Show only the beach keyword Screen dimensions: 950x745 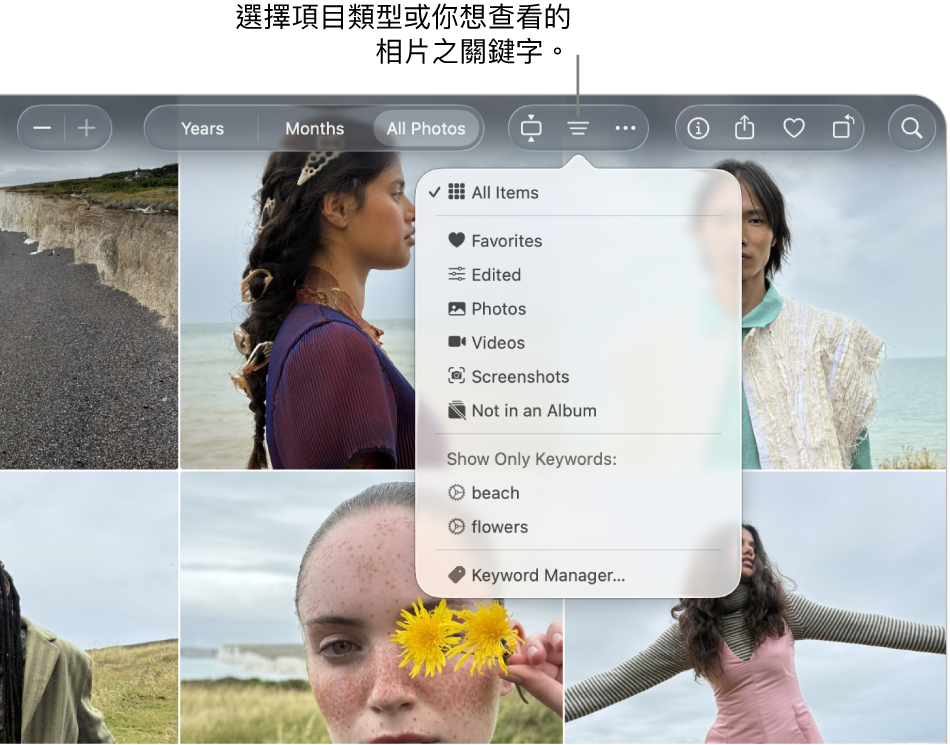[578, 493]
